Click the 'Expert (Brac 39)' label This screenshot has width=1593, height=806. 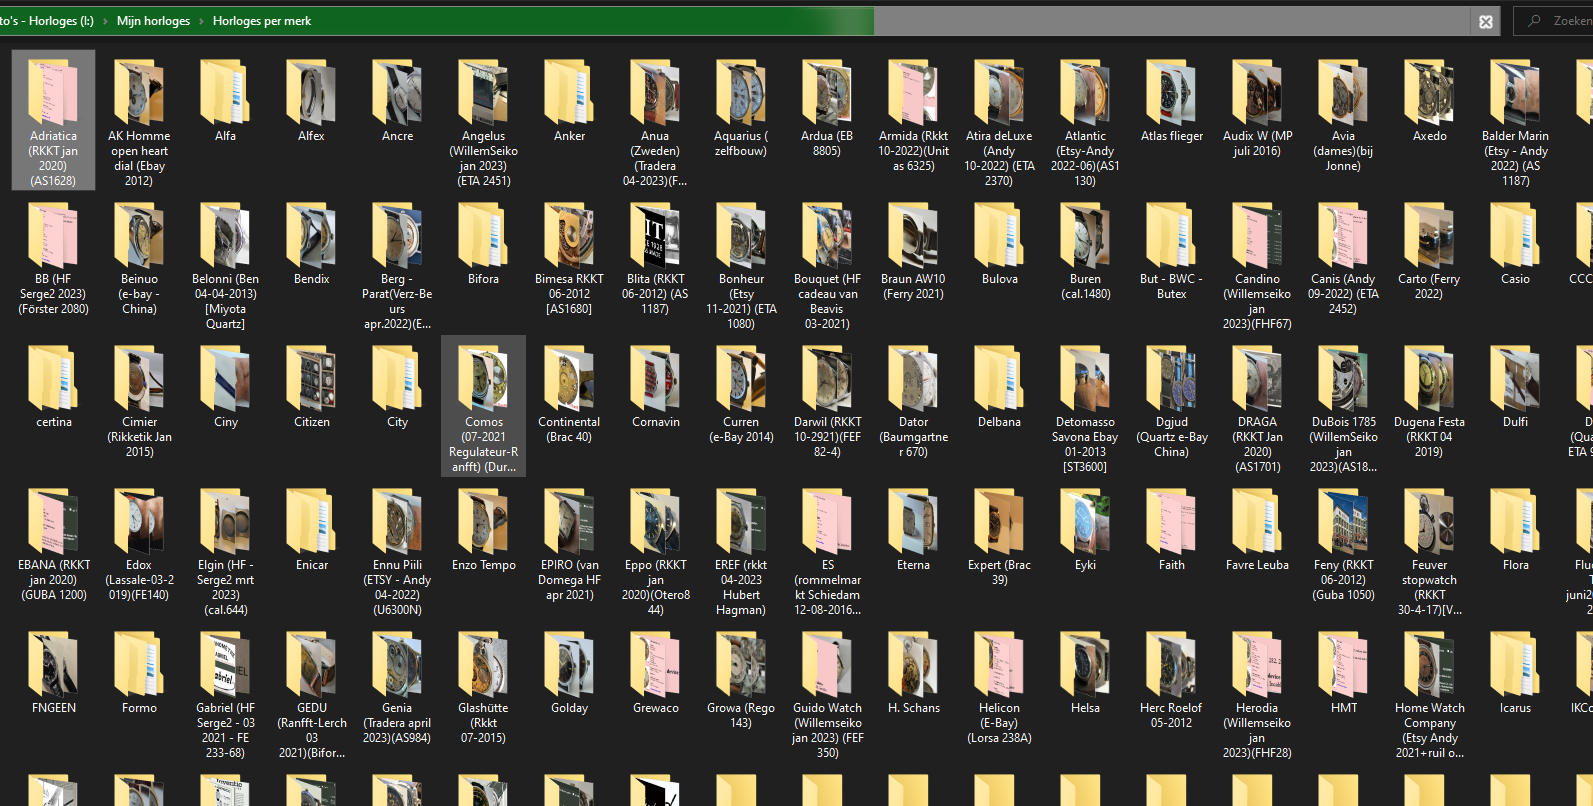(999, 572)
